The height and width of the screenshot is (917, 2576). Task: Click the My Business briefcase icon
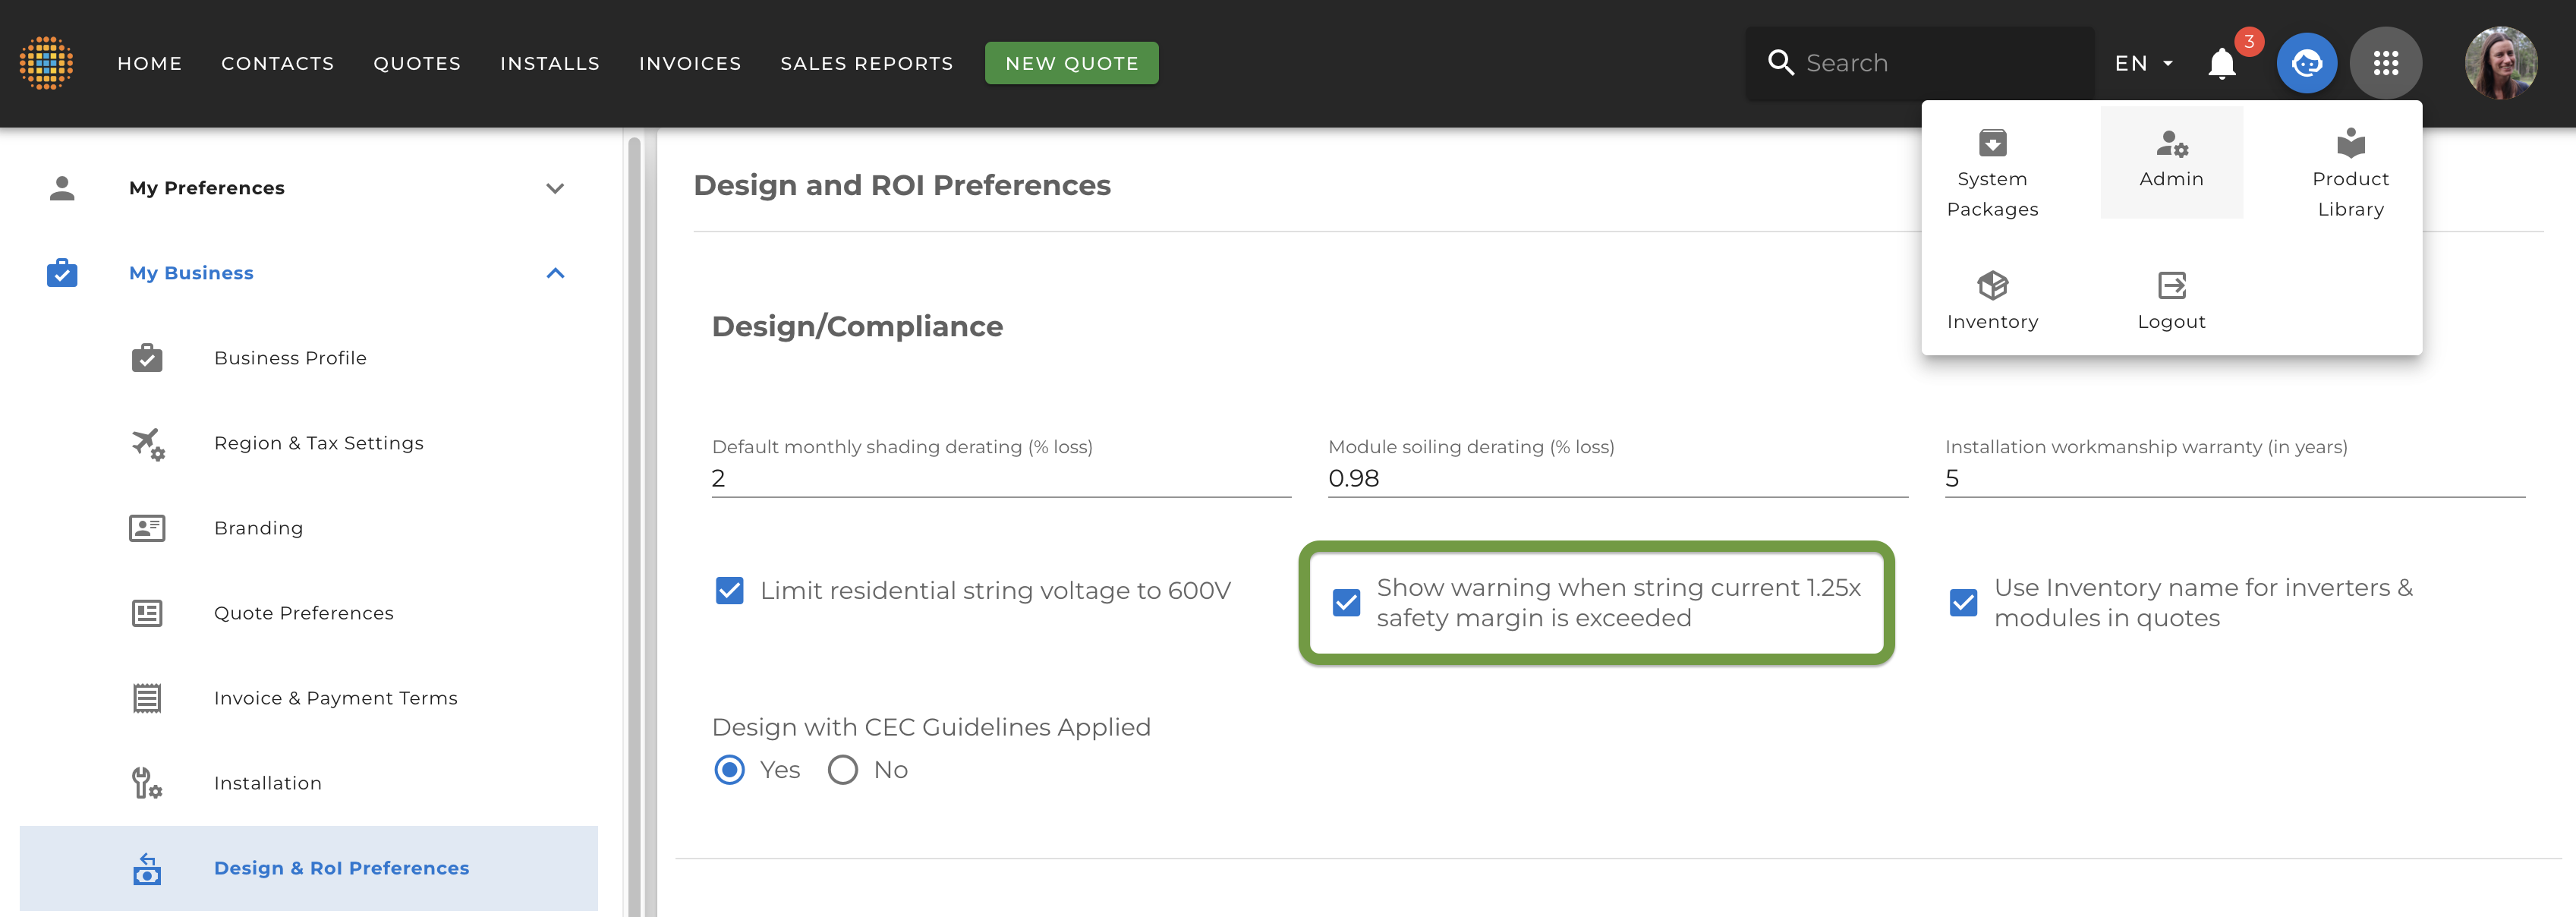click(x=62, y=273)
